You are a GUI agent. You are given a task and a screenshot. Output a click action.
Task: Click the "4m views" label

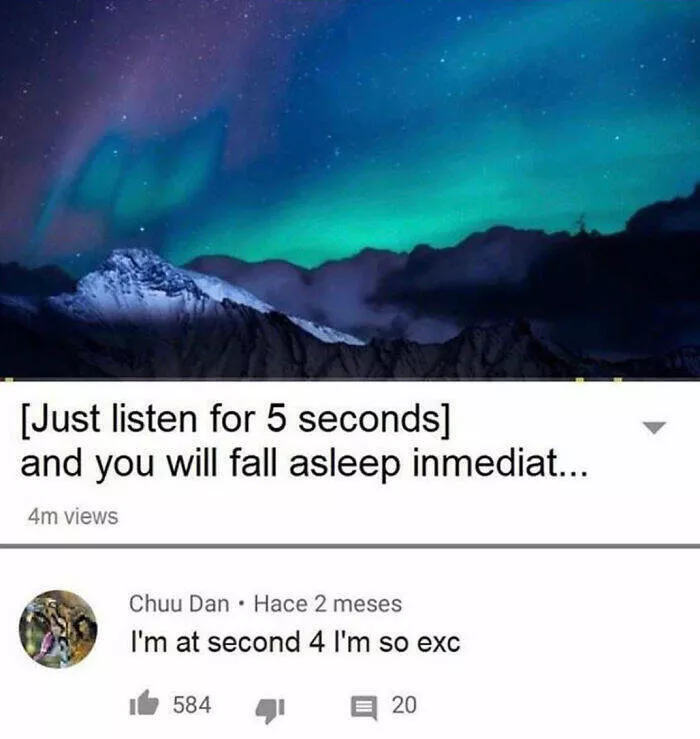coord(73,516)
